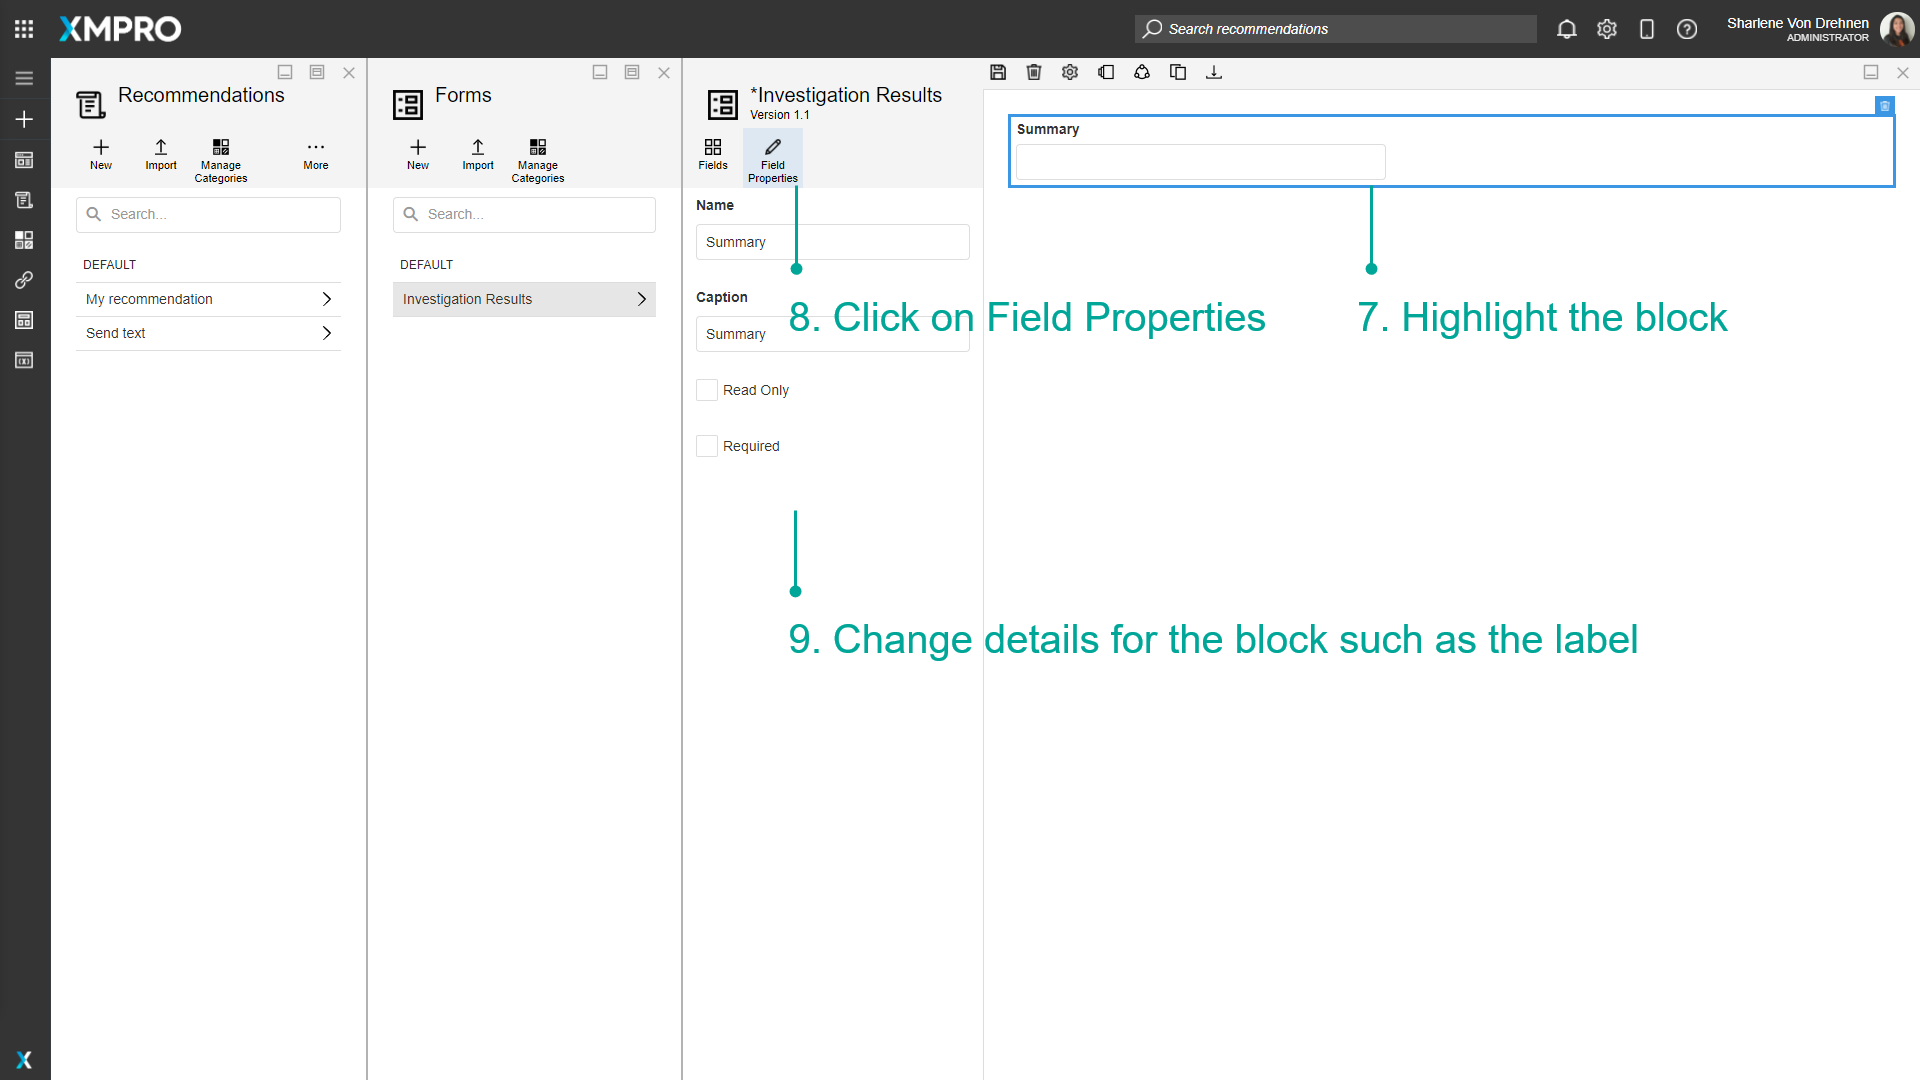Switch to the Field Properties tab
The width and height of the screenshot is (1920, 1080).
(x=772, y=156)
